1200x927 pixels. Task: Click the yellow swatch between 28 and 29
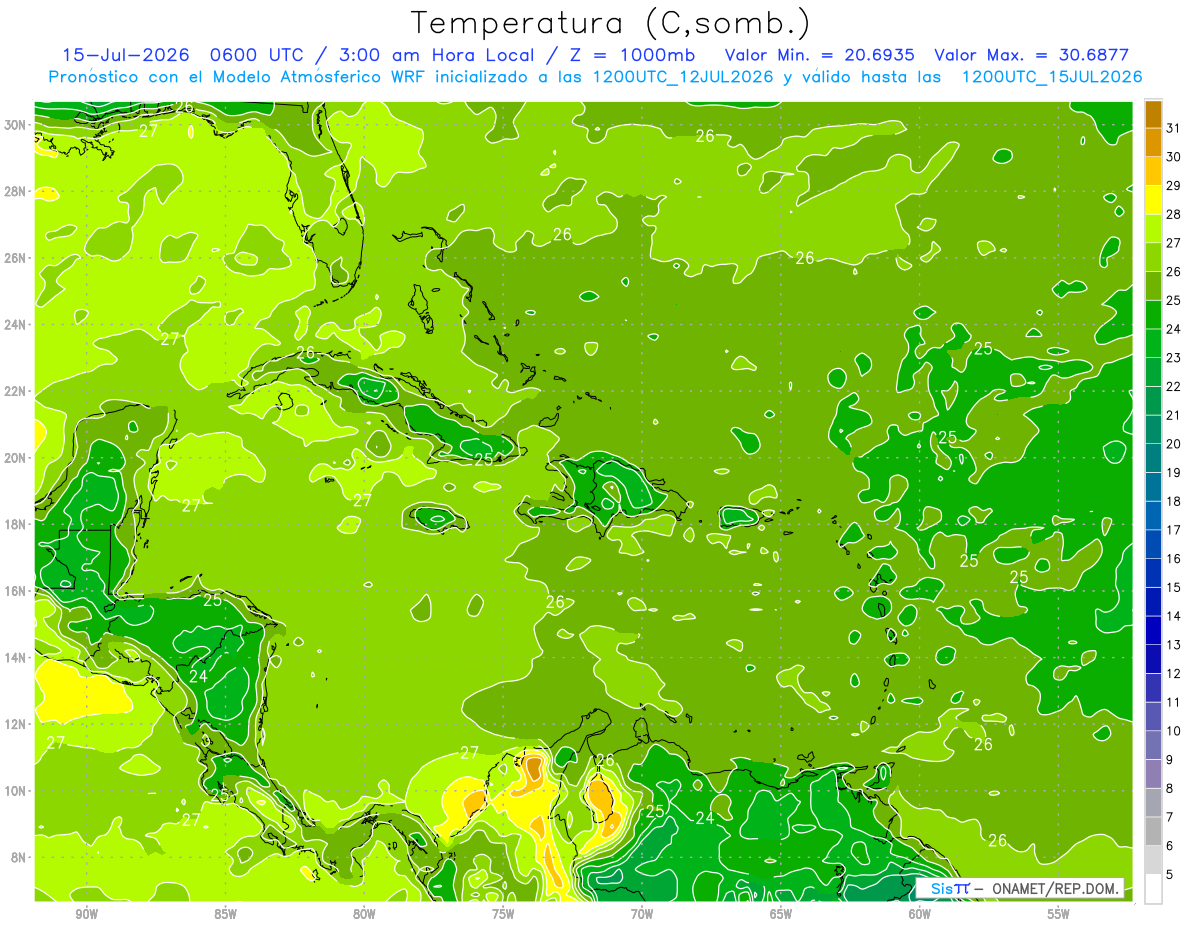pyautogui.click(x=1153, y=199)
